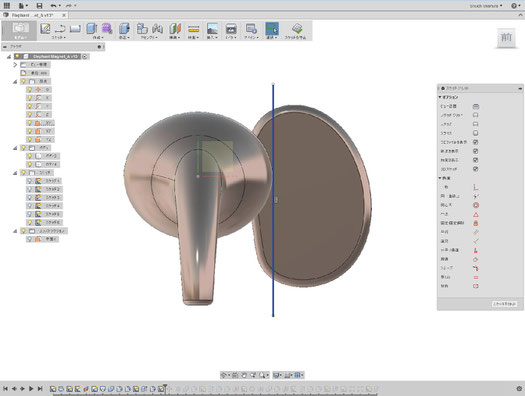The height and width of the screenshot is (396, 525).
Task: Apply the Midpoint triangle constraint
Action: pyautogui.click(x=475, y=214)
